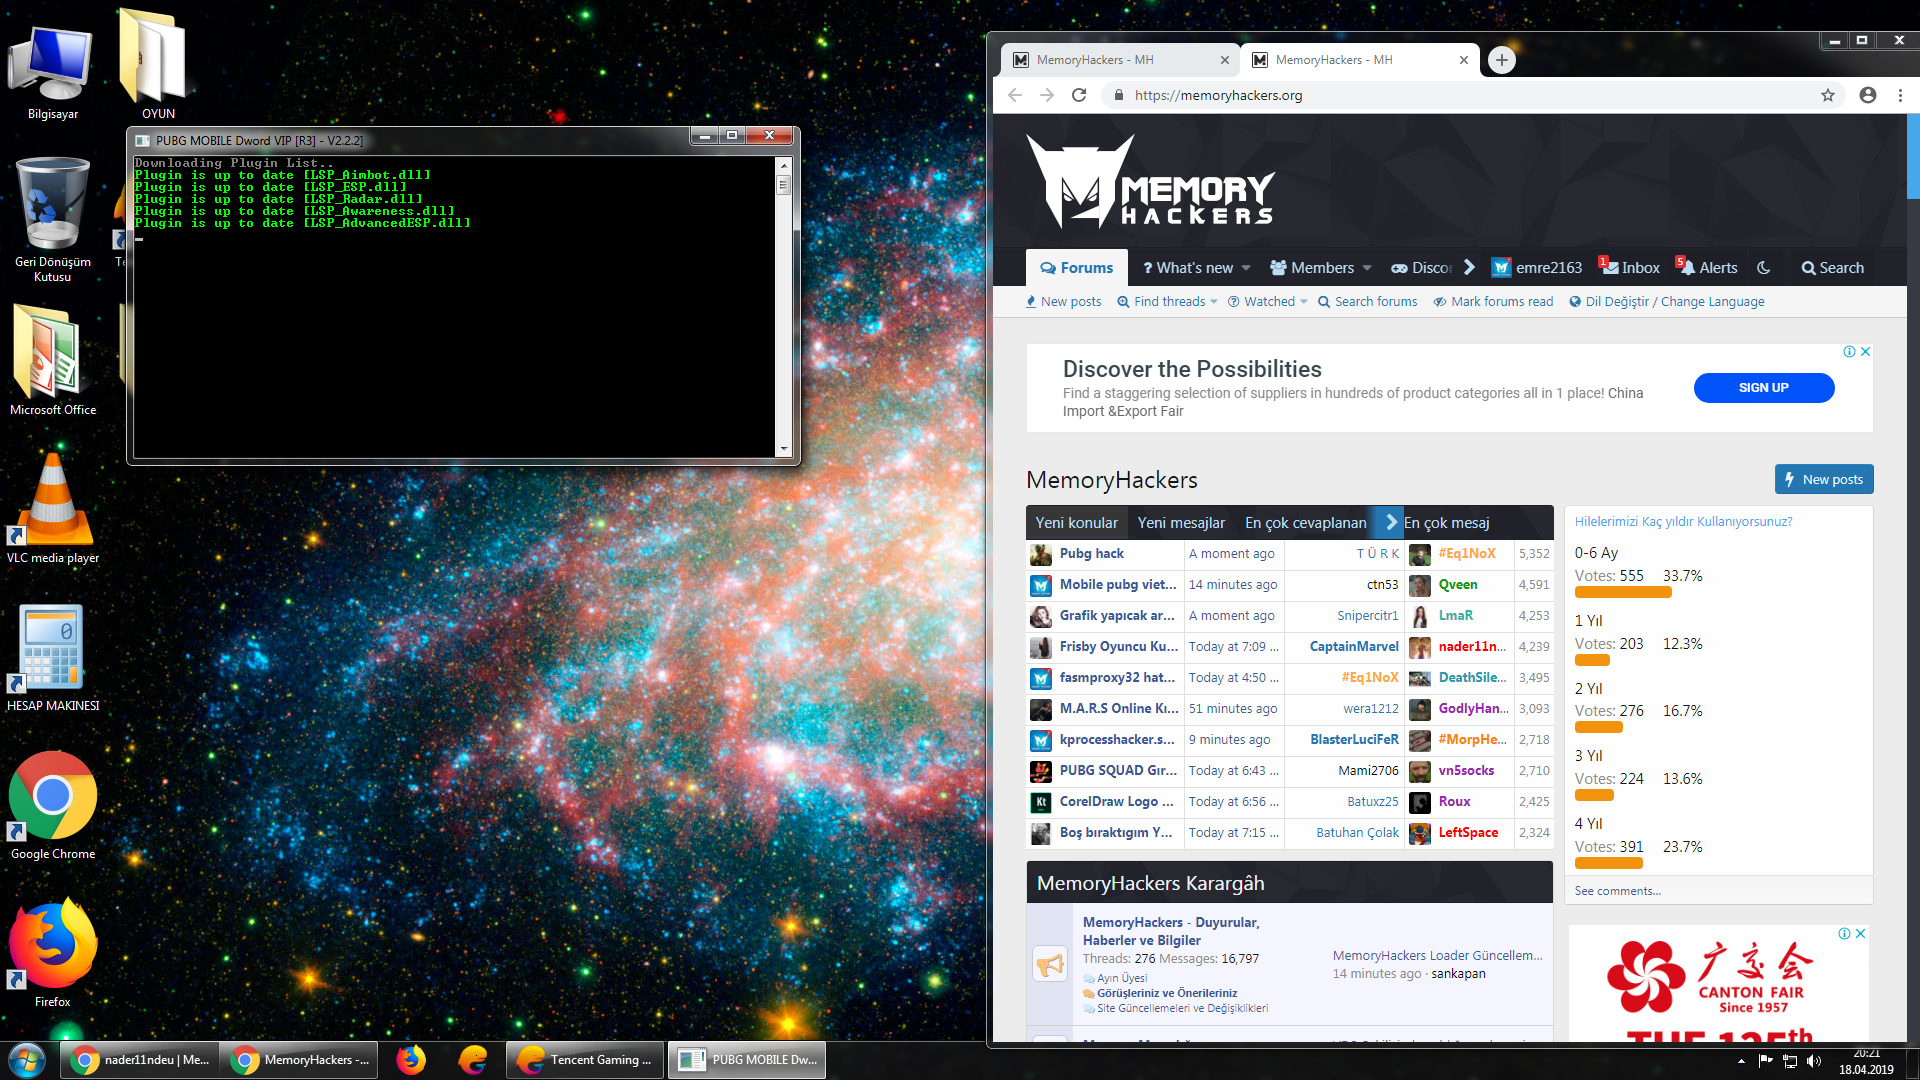
Task: Launch VLC media player from desktop
Action: (53, 508)
